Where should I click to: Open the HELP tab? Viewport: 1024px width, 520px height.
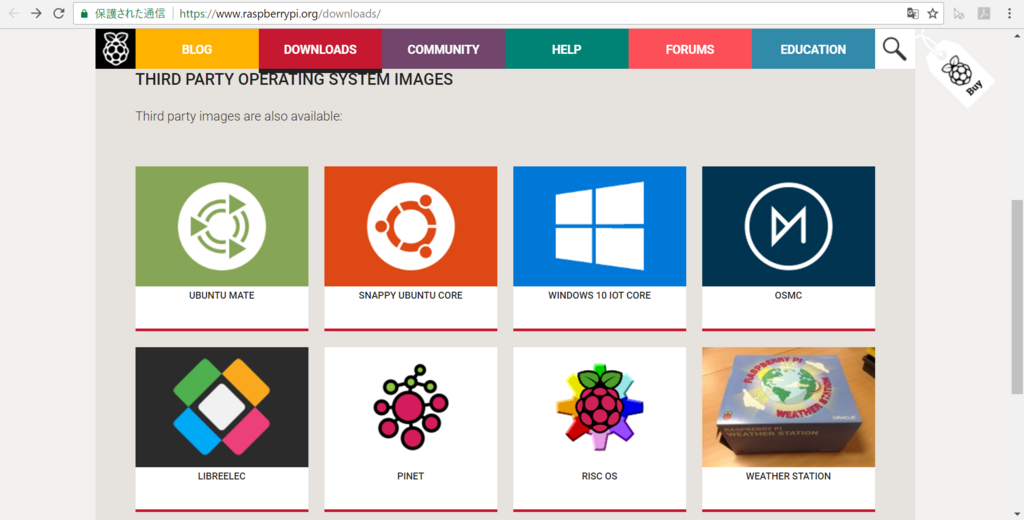567,49
